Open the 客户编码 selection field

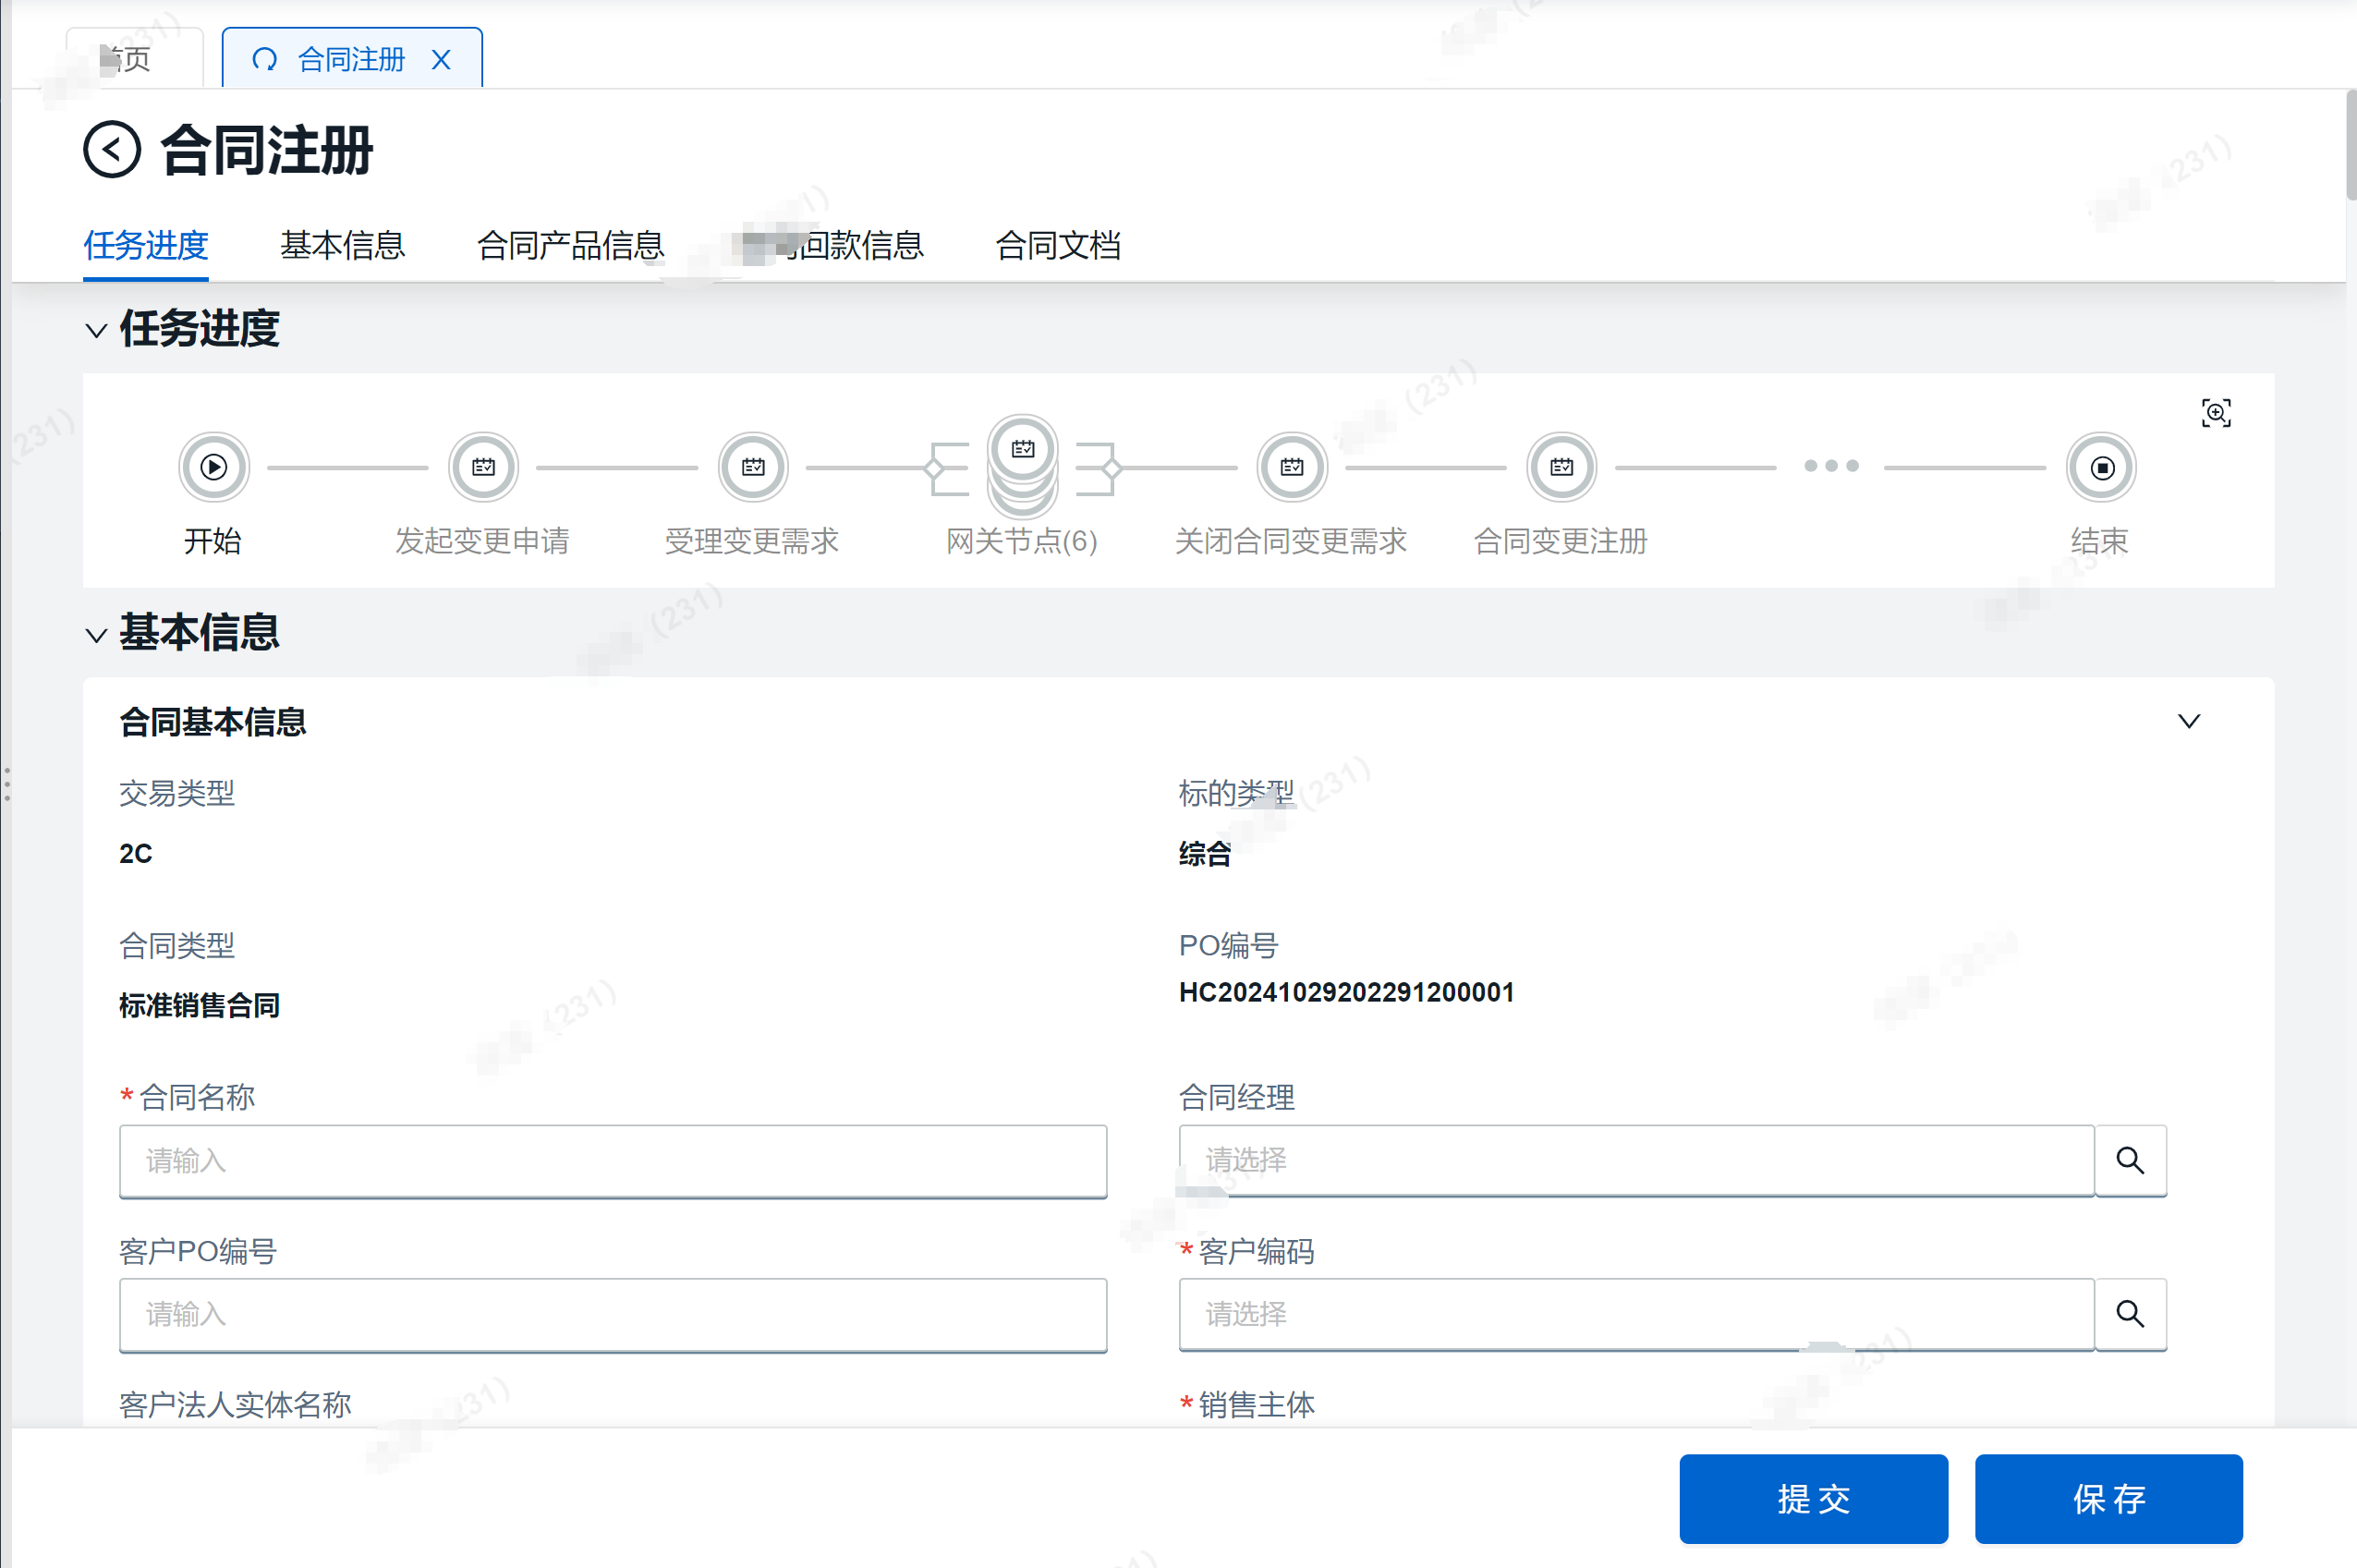(x=1637, y=1314)
